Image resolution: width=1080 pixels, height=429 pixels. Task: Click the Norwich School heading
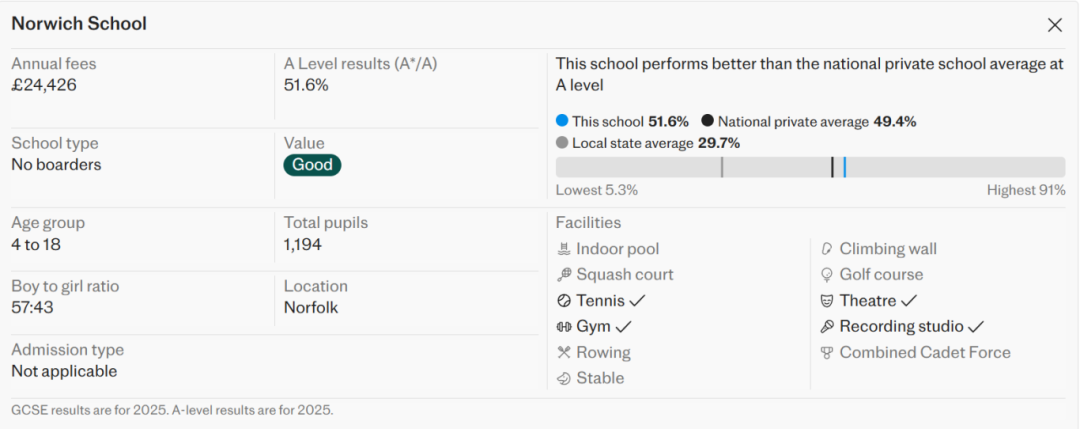click(79, 24)
